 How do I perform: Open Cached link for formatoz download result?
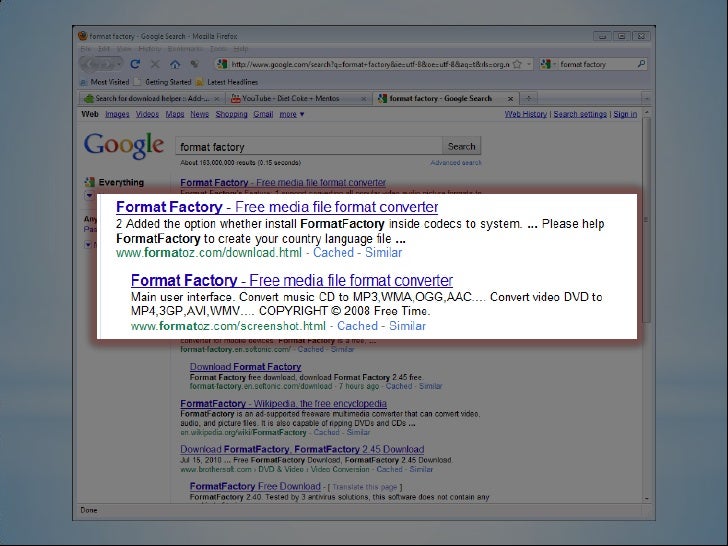(333, 253)
